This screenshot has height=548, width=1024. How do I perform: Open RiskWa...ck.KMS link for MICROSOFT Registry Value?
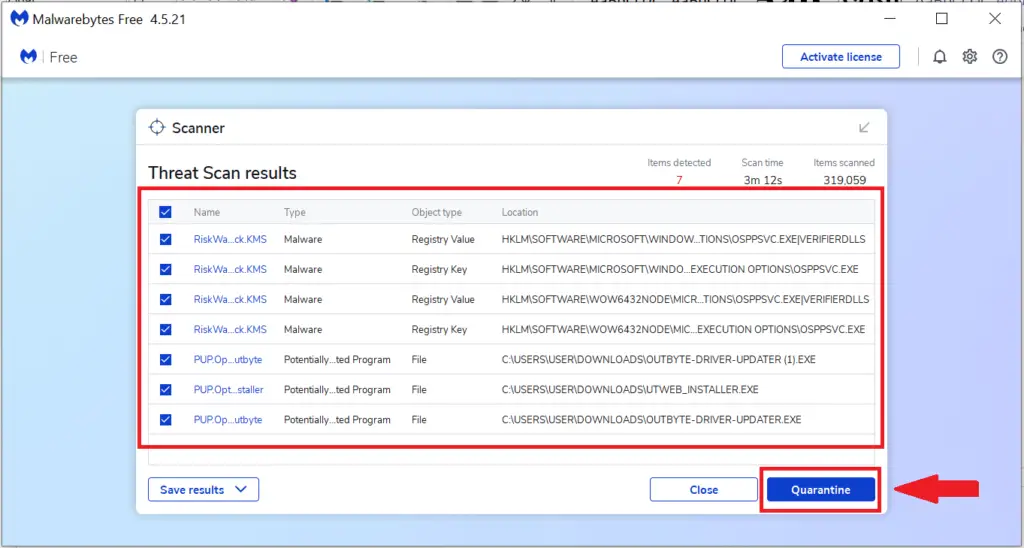230,240
